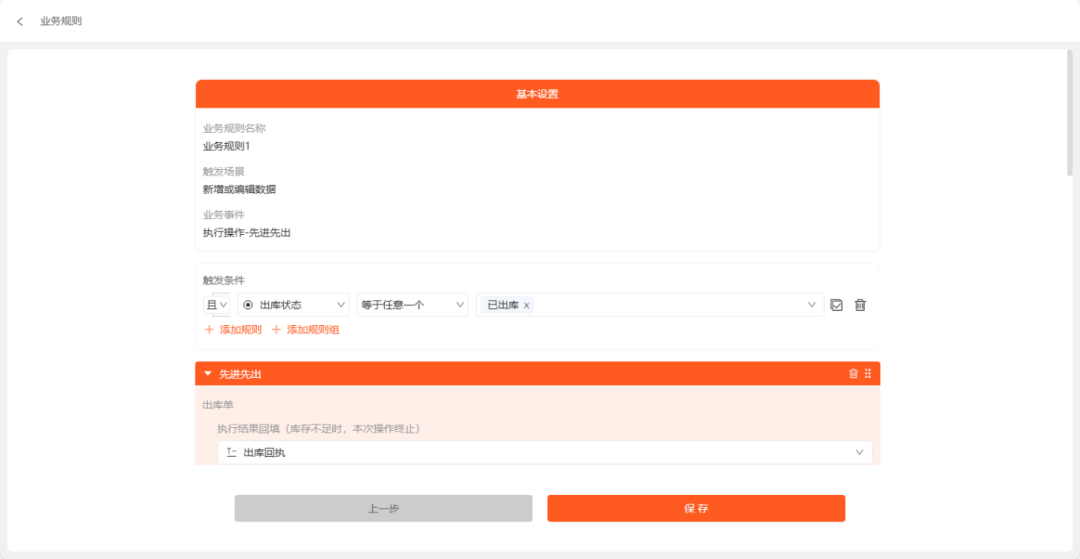The width and height of the screenshot is (1080, 559).
Task: Click the 新增或编辑数据 trigger scene value
Action: pyautogui.click(x=240, y=189)
